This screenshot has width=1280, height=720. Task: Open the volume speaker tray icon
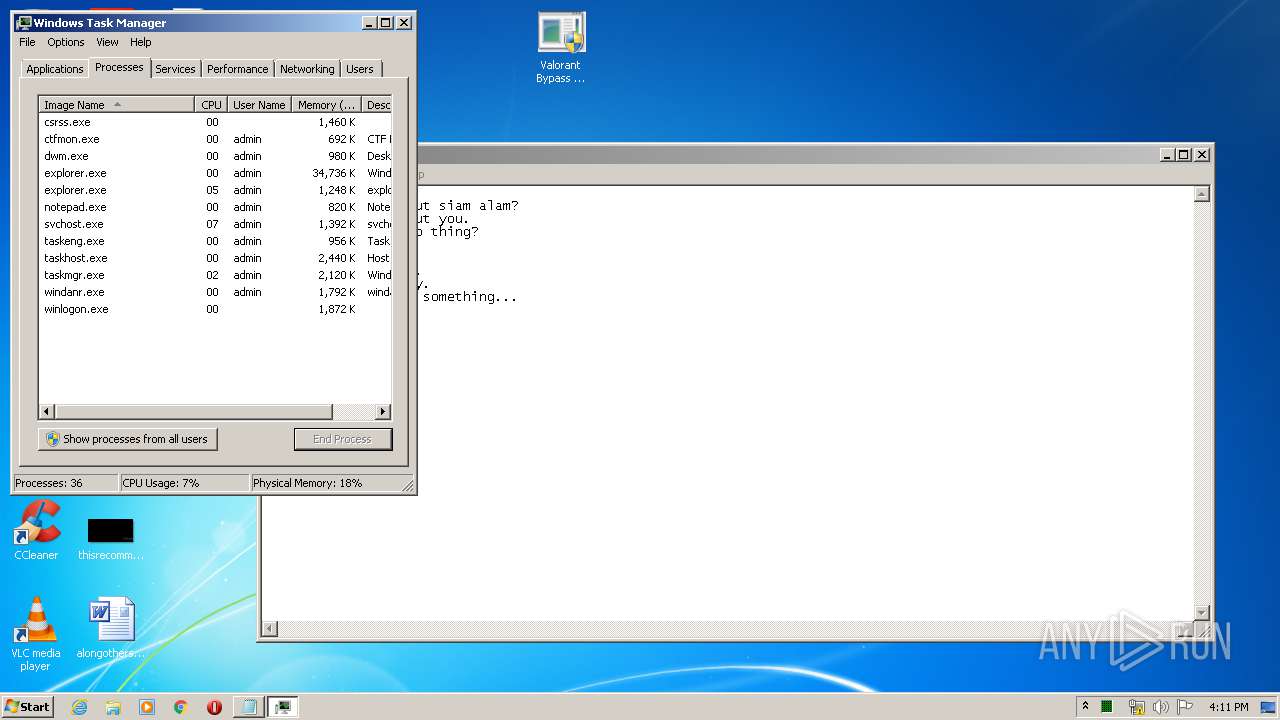1161,707
